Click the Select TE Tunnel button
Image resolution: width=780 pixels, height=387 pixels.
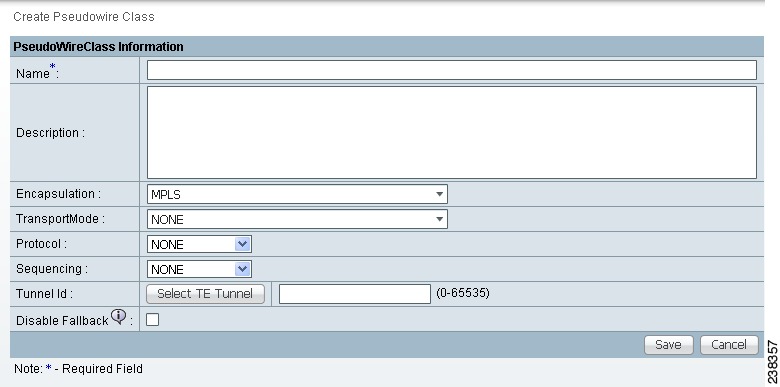tap(205, 293)
